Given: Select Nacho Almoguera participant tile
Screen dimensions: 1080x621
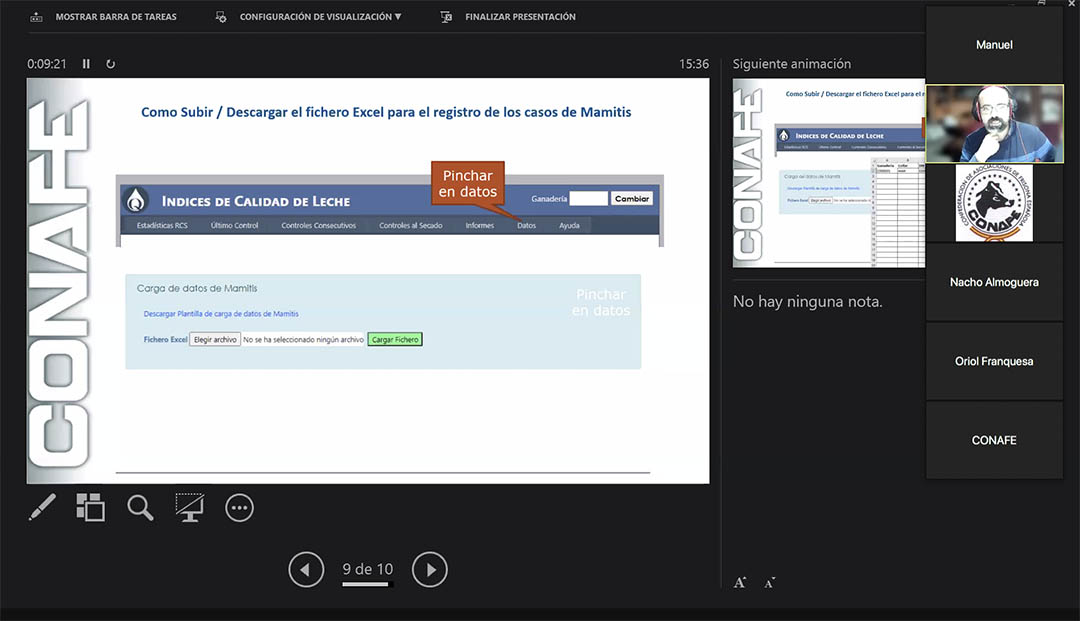Looking at the screenshot, I should pos(994,282).
